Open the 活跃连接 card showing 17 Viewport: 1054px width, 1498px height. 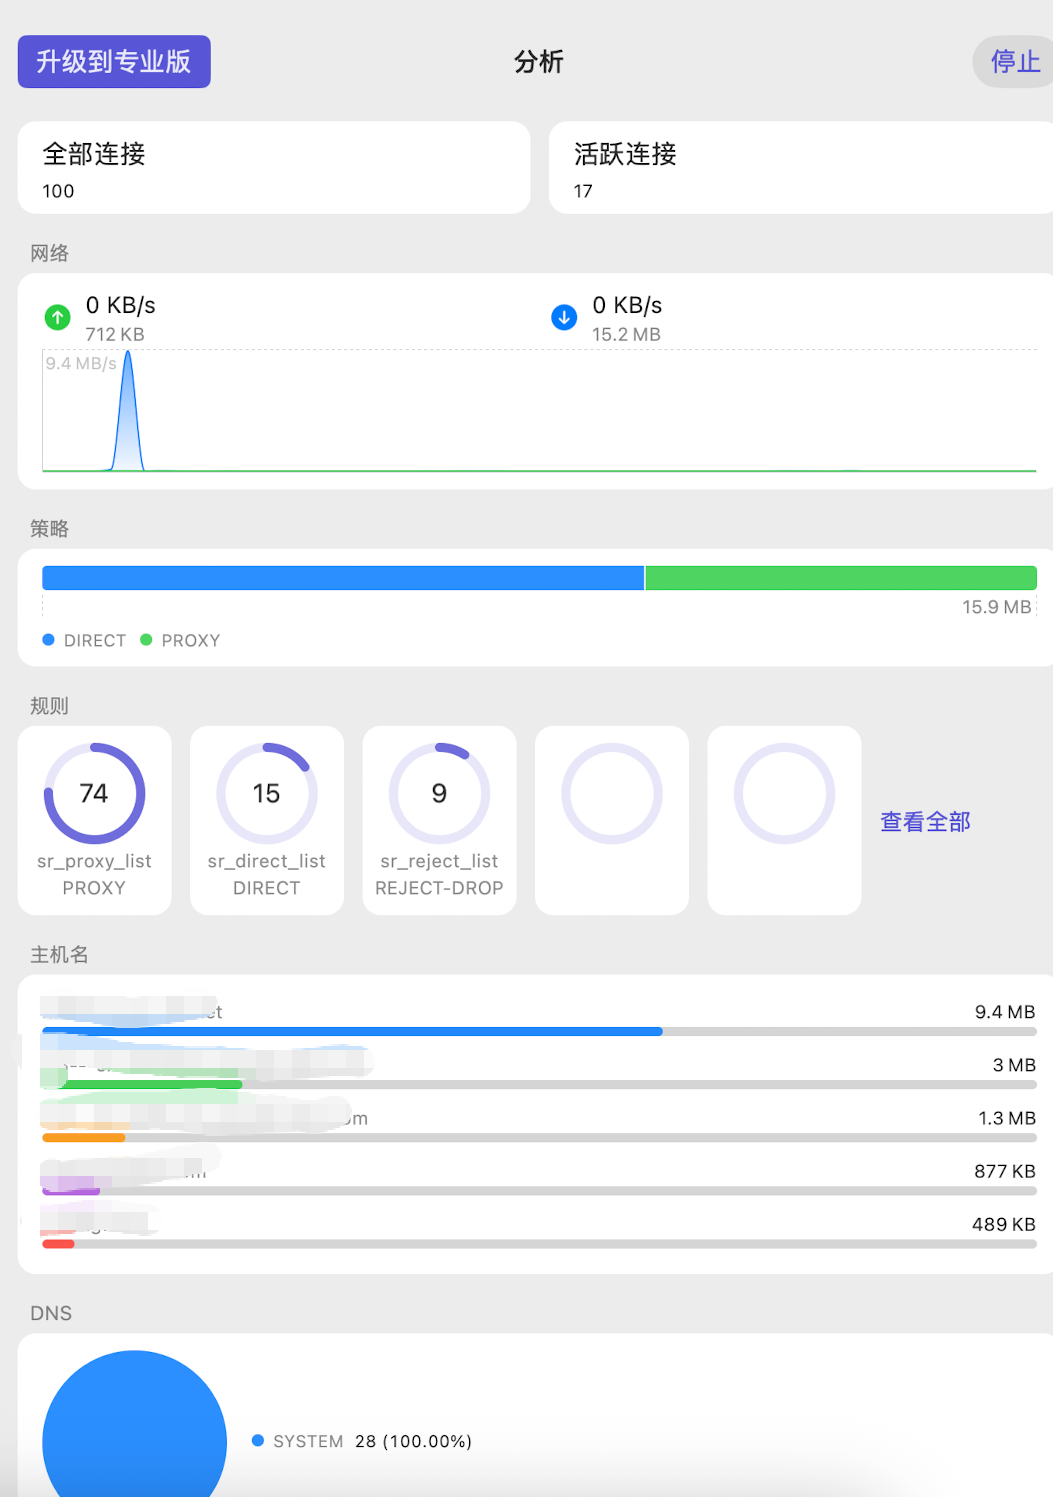coord(800,168)
